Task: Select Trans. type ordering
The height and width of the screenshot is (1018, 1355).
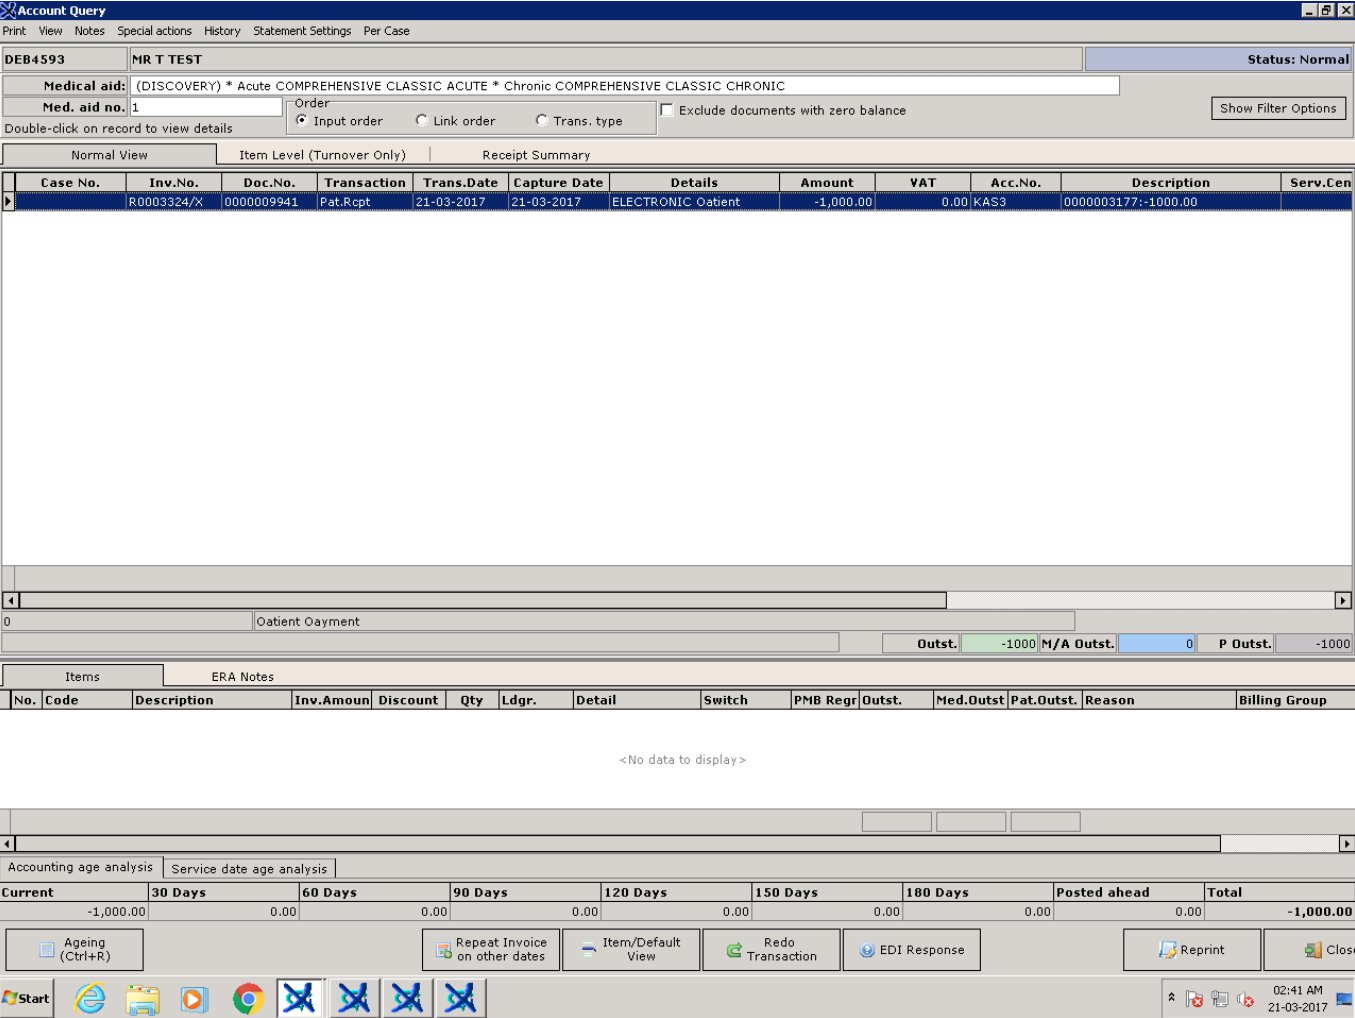Action: pos(541,120)
